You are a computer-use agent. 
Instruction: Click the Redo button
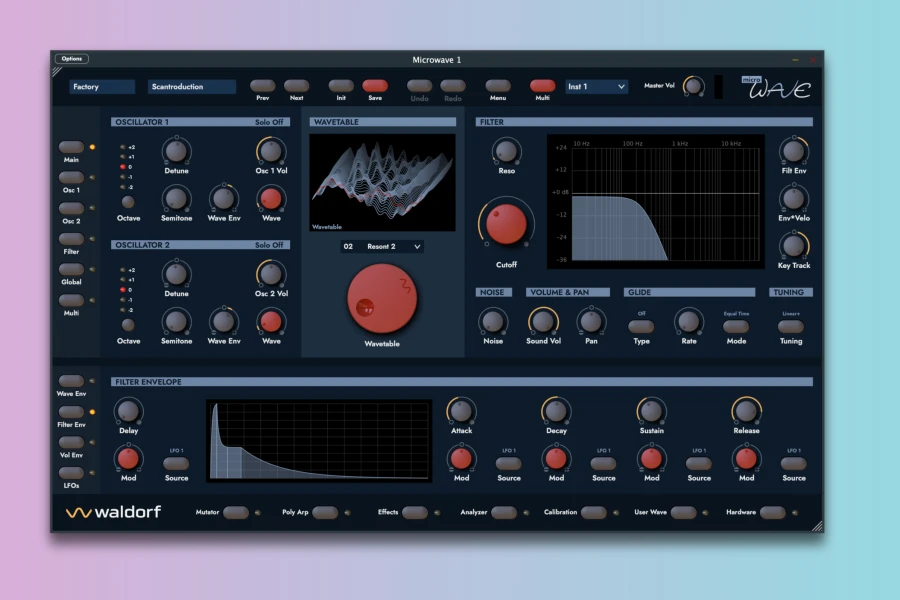(x=453, y=86)
